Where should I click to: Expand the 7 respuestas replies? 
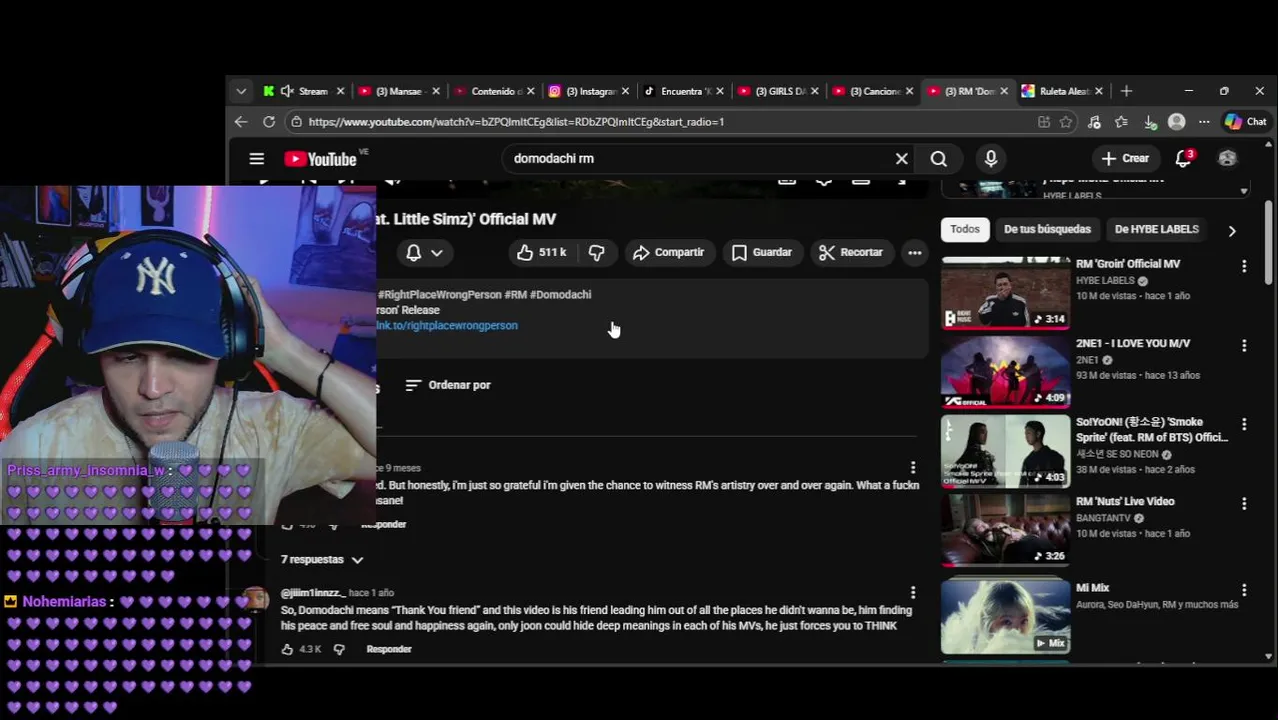click(322, 560)
